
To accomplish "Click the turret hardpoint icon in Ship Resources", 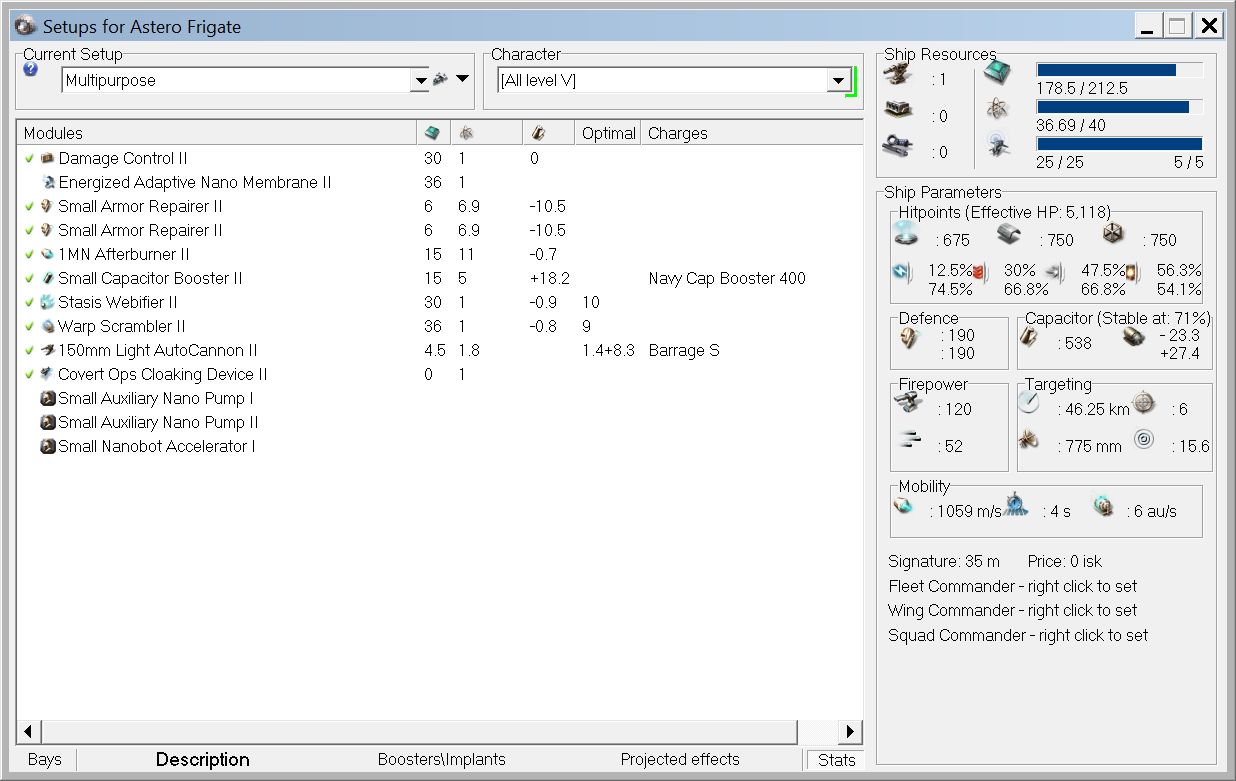I will tap(900, 74).
